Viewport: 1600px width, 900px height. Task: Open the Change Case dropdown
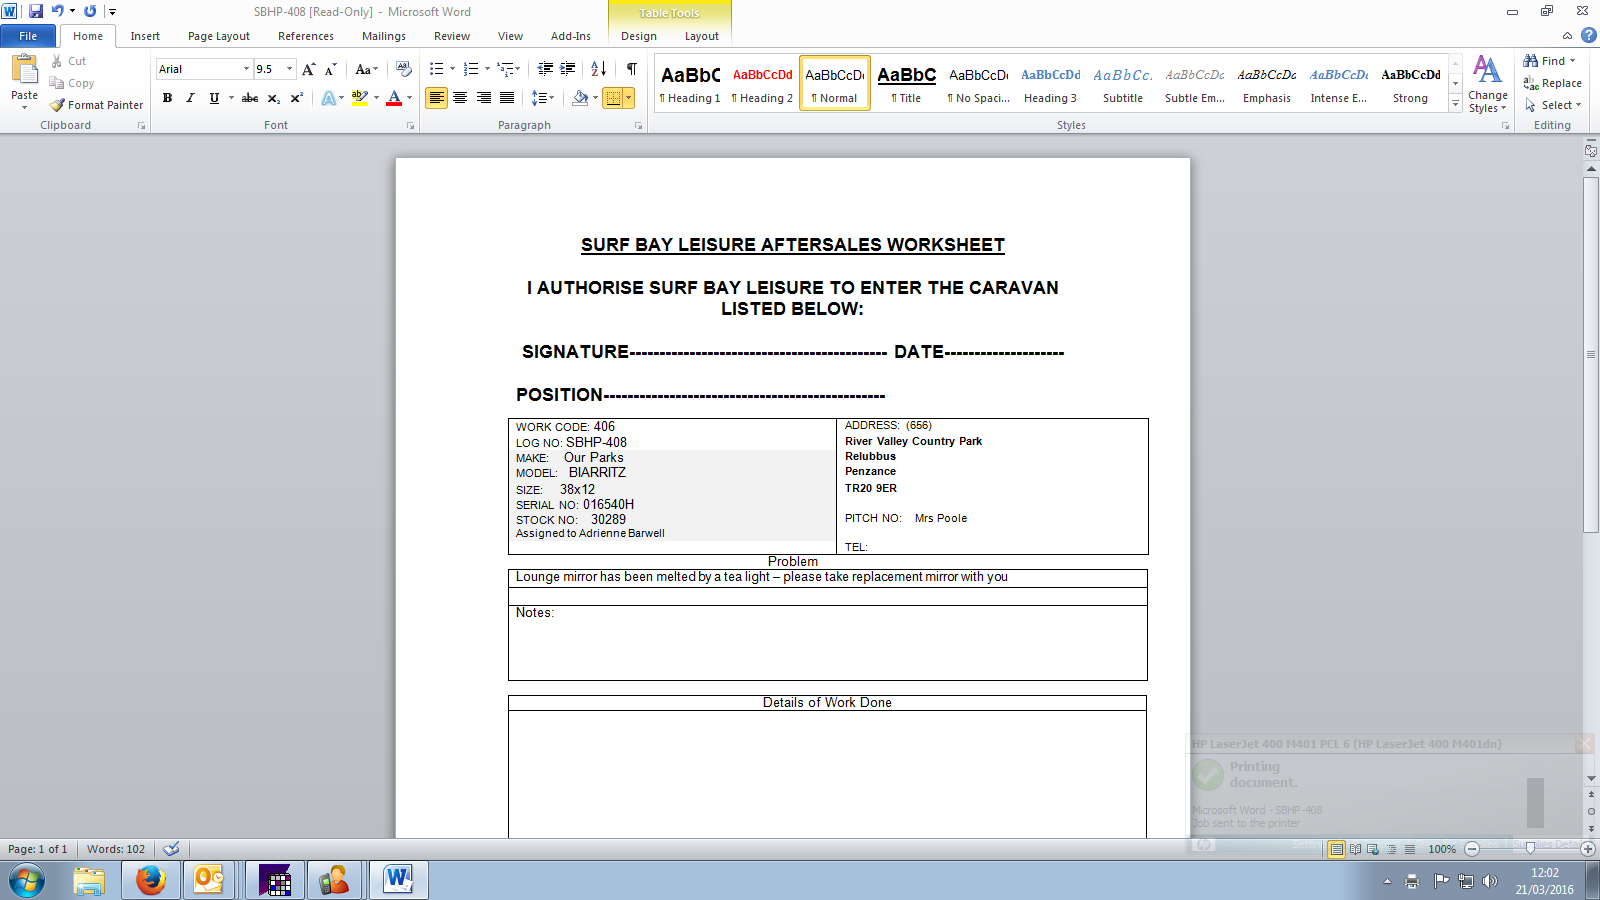point(367,69)
